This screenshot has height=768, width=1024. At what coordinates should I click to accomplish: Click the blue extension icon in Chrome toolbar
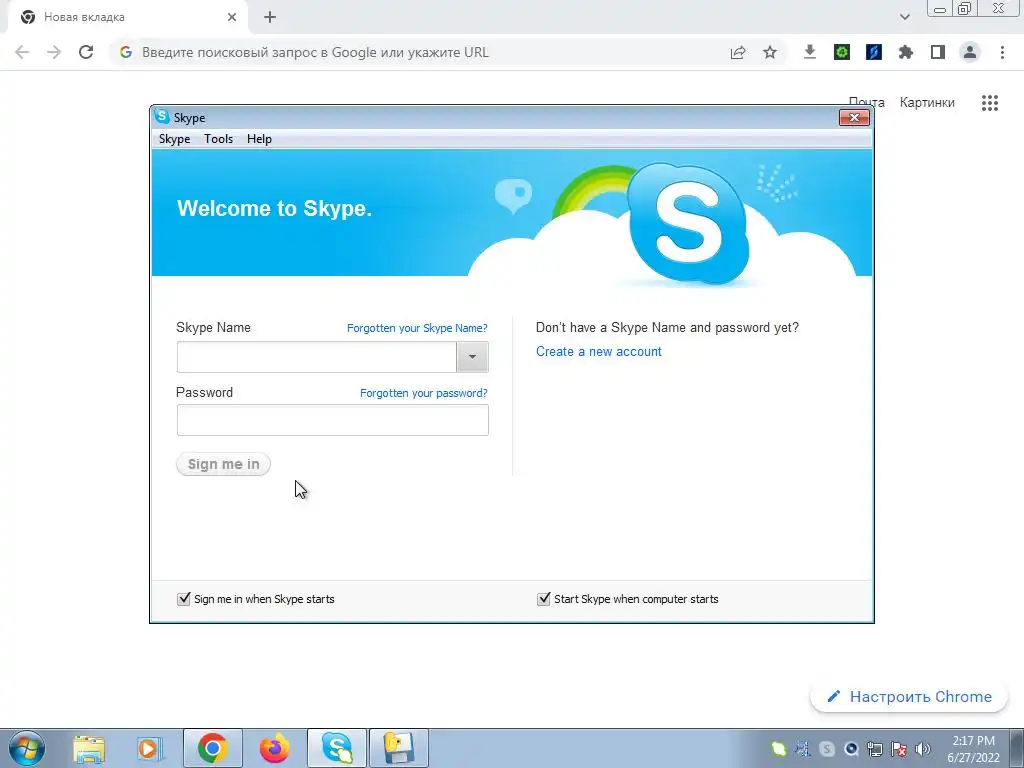click(x=874, y=52)
